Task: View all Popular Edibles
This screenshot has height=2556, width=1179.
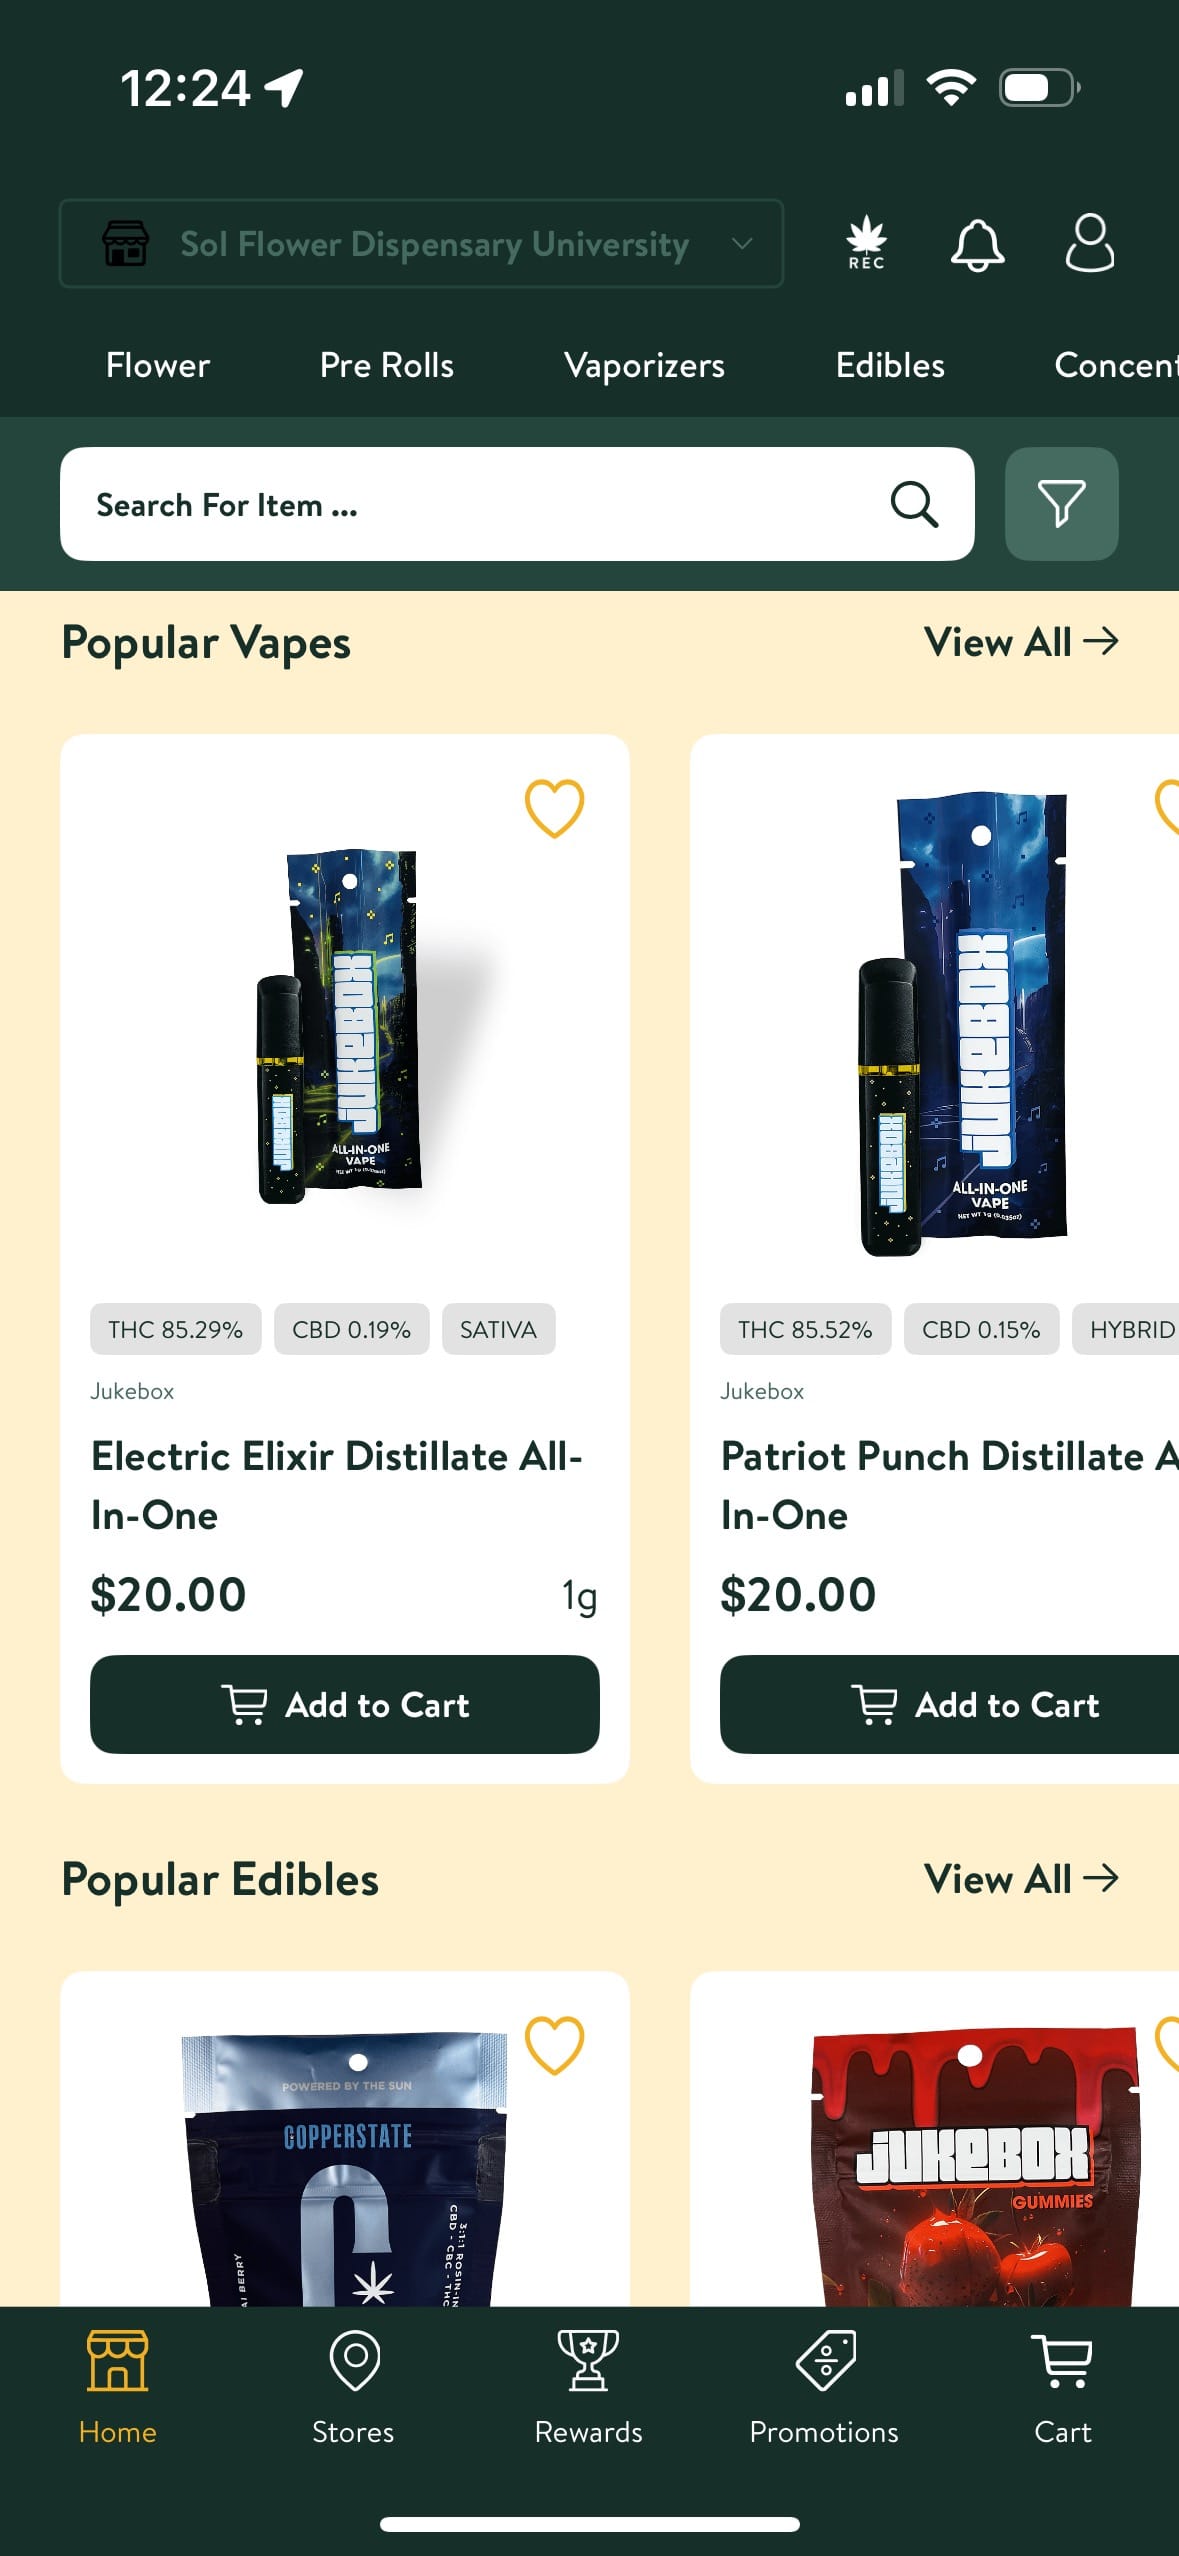Action: (x=1020, y=1879)
